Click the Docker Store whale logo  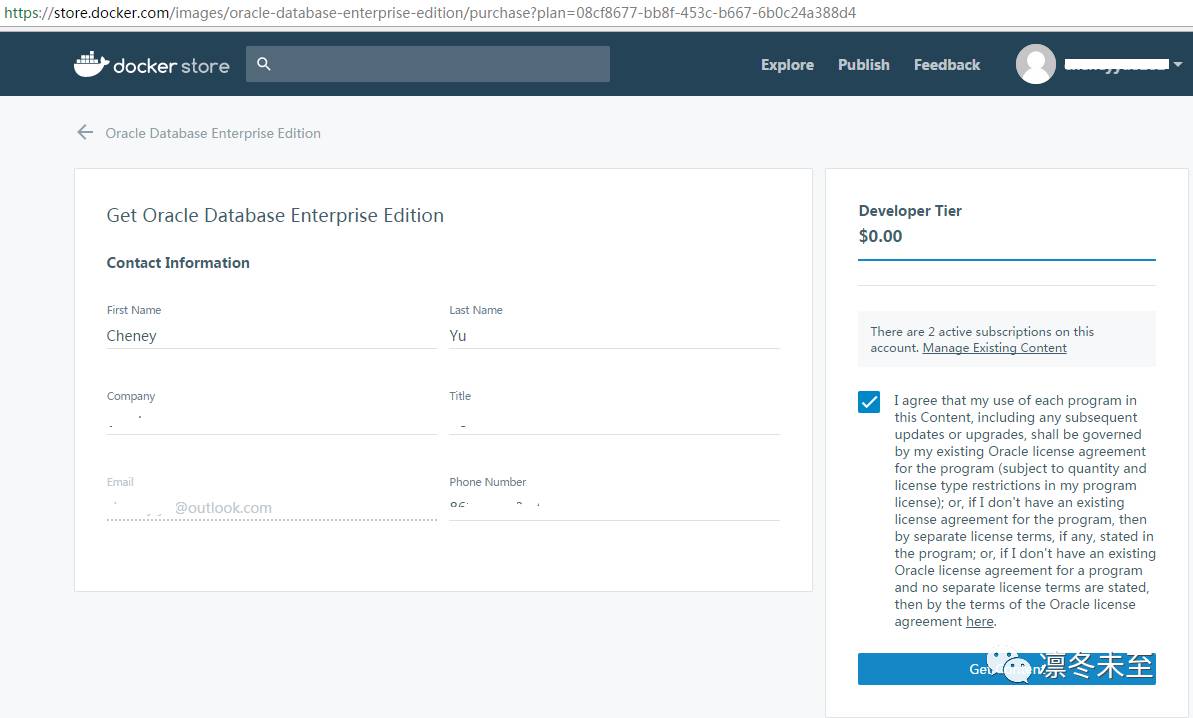point(91,65)
